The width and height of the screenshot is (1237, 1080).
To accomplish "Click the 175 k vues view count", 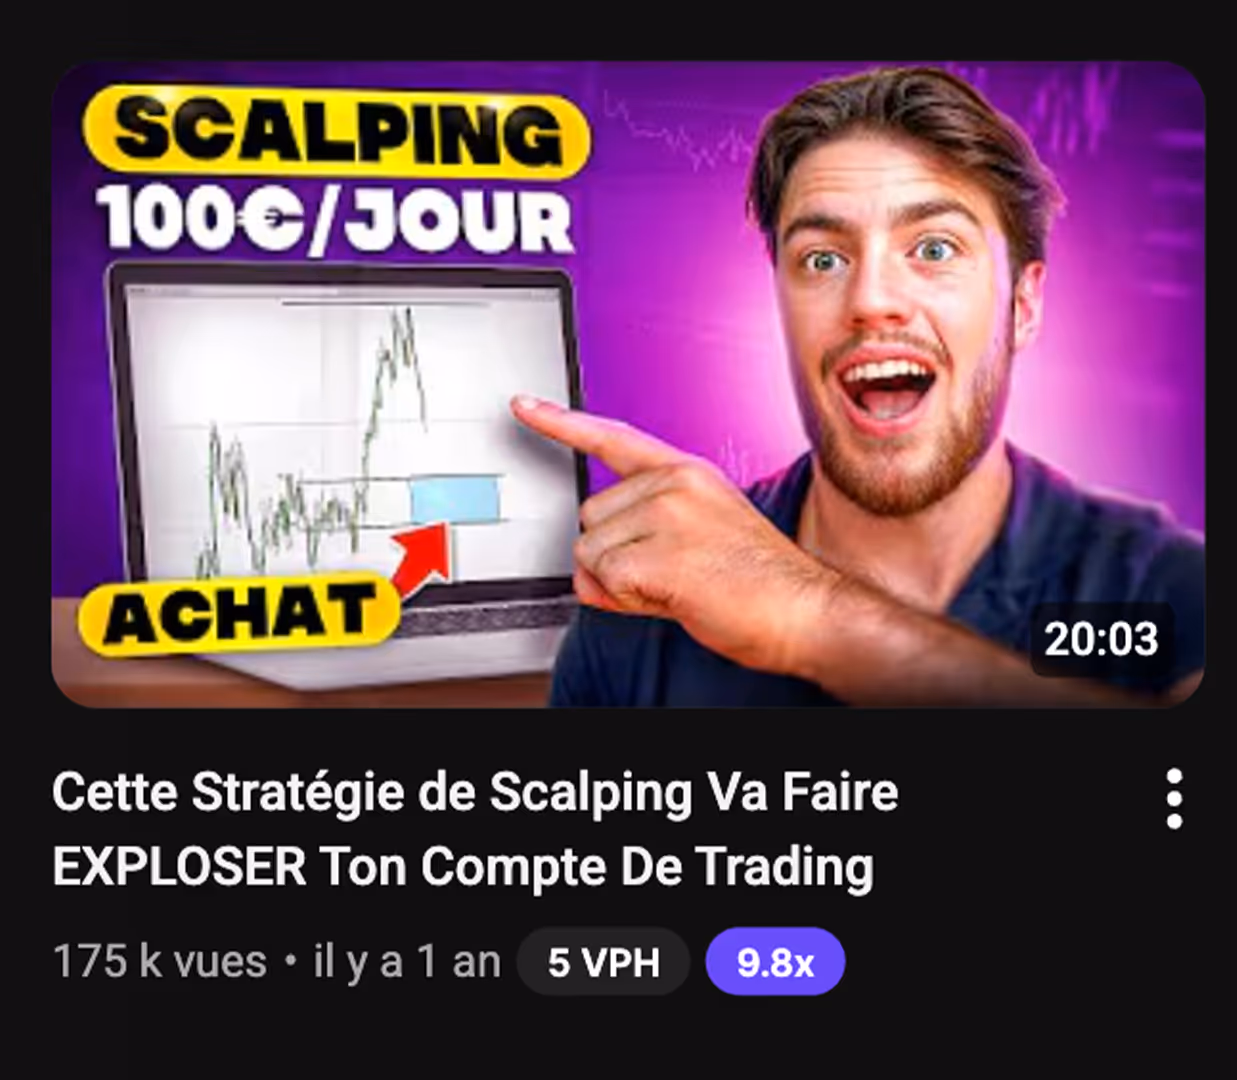I will pyautogui.click(x=160, y=962).
